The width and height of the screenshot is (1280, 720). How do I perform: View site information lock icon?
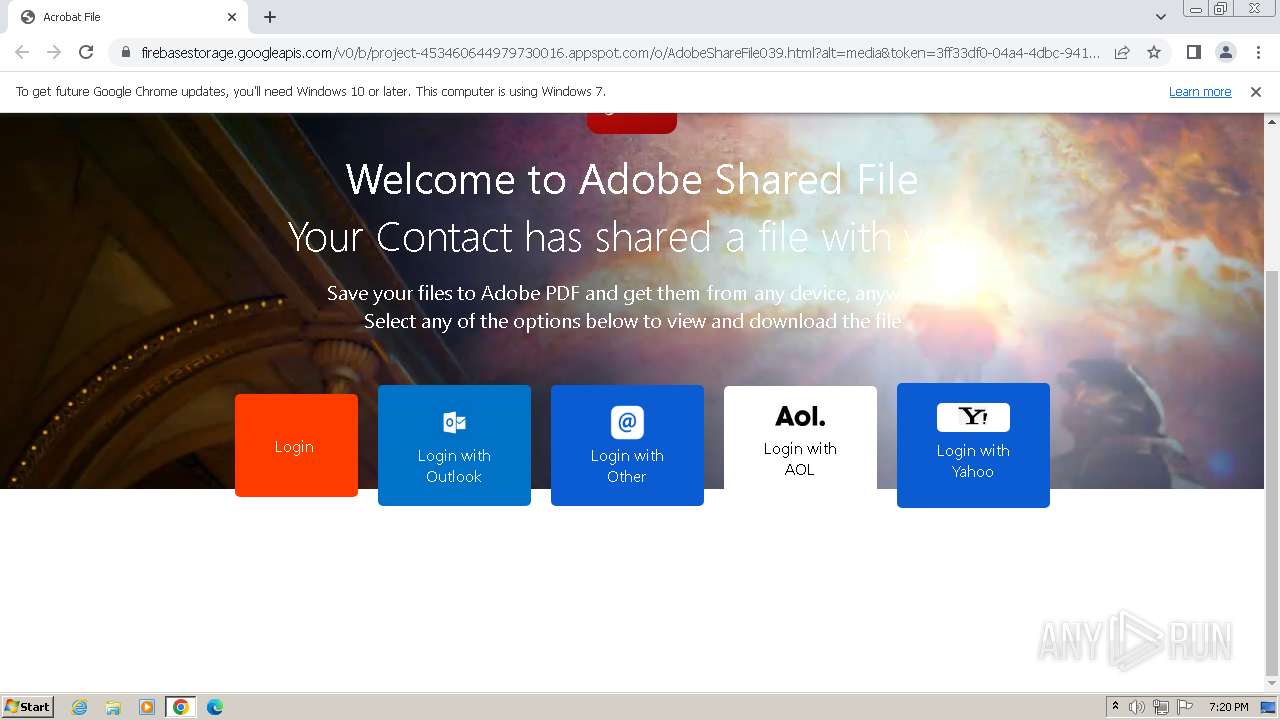click(x=126, y=52)
